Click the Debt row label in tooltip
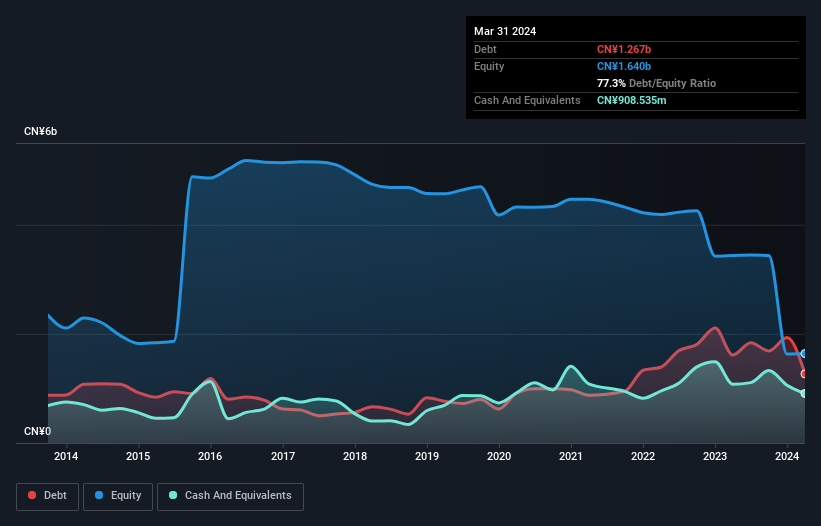Screen dimensions: 821x526 pos(485,49)
